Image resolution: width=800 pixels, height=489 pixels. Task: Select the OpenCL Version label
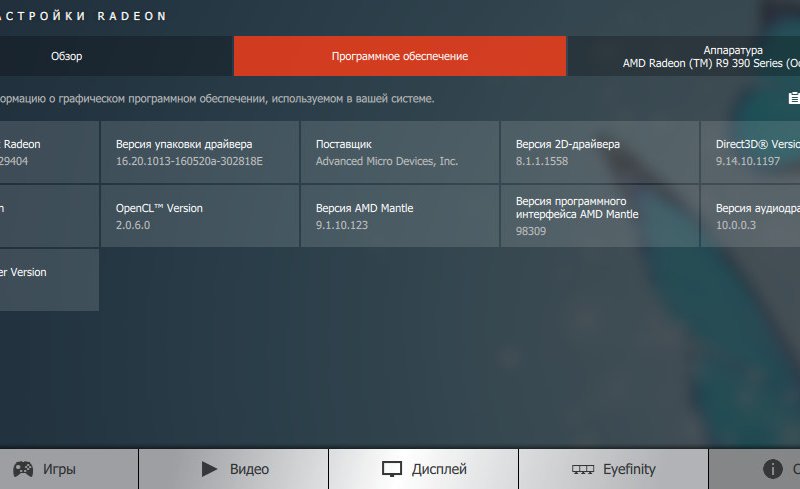coord(159,208)
